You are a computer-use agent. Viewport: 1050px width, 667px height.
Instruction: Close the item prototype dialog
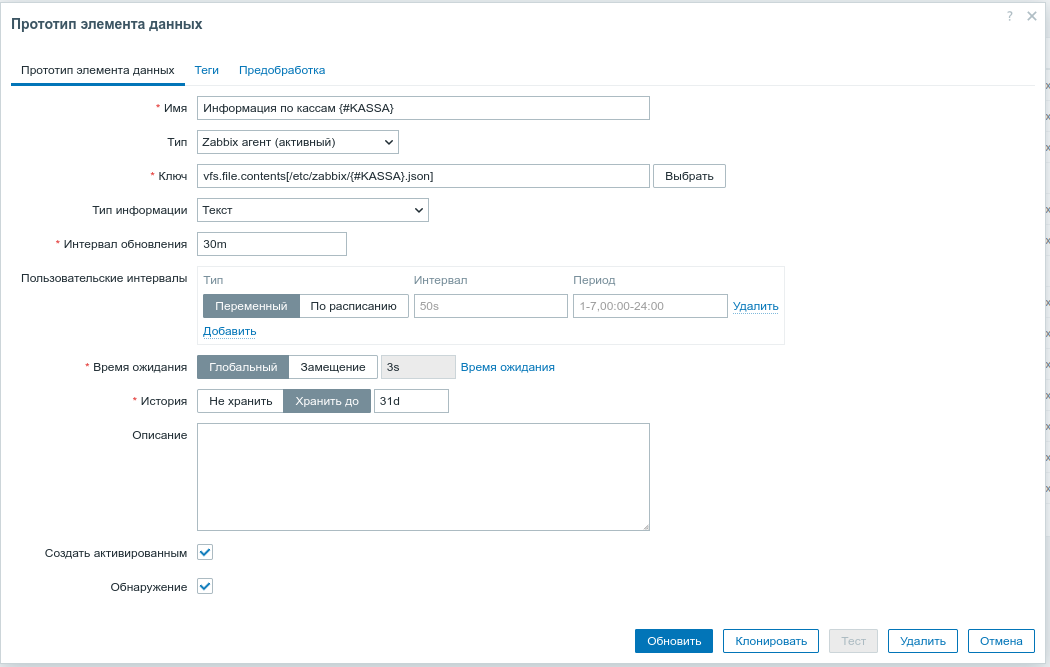click(1031, 16)
